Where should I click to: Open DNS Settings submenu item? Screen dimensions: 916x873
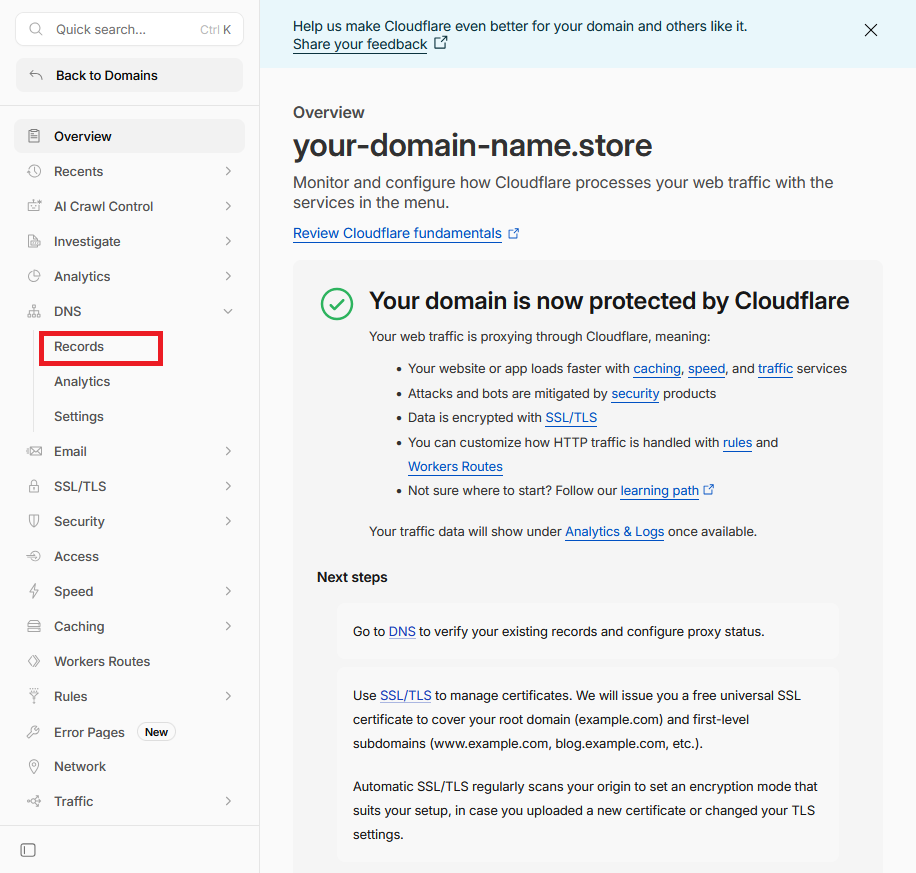pyautogui.click(x=79, y=417)
